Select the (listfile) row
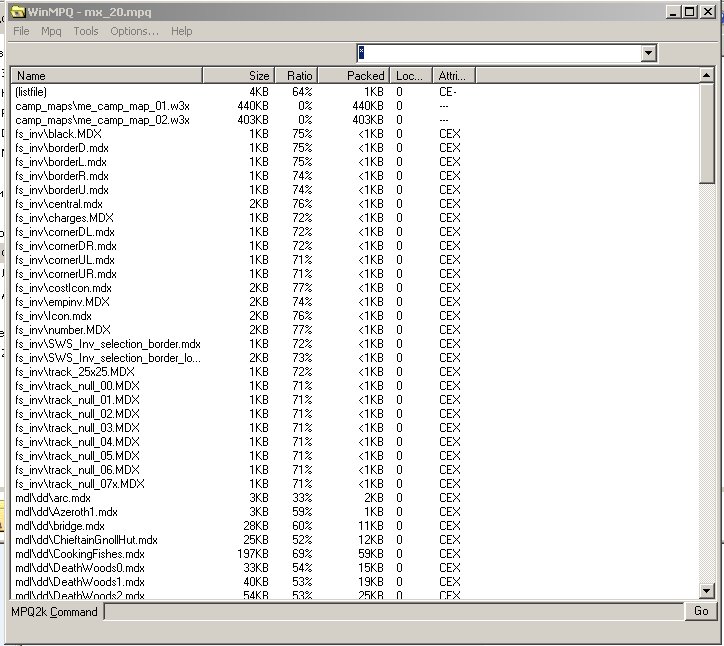The width and height of the screenshot is (724, 646). point(31,92)
